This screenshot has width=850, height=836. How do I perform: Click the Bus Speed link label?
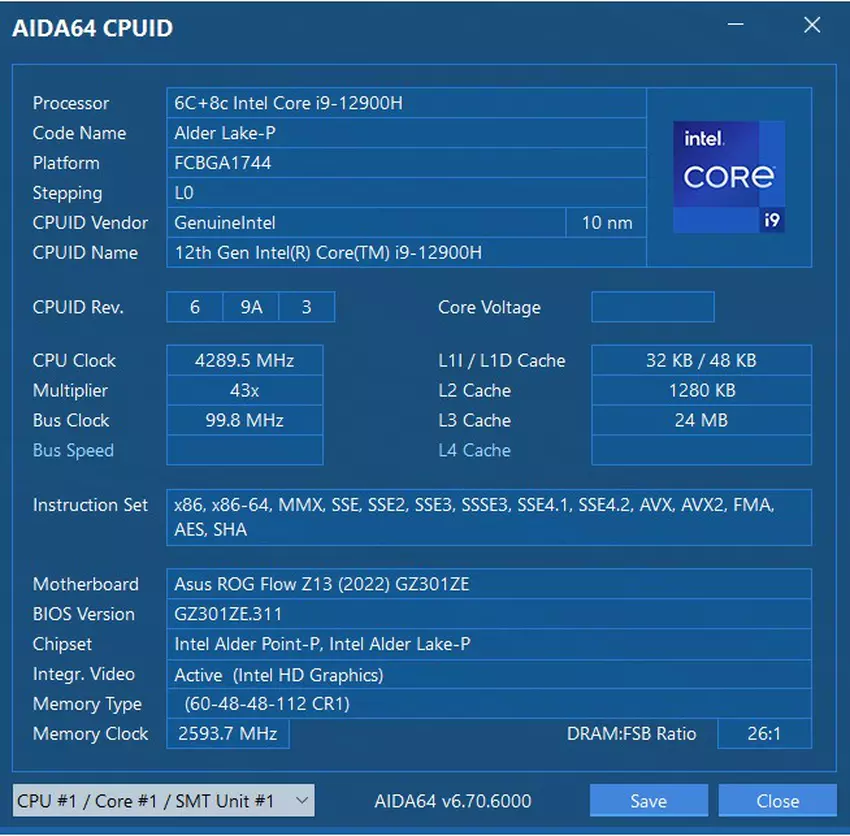pyautogui.click(x=73, y=450)
